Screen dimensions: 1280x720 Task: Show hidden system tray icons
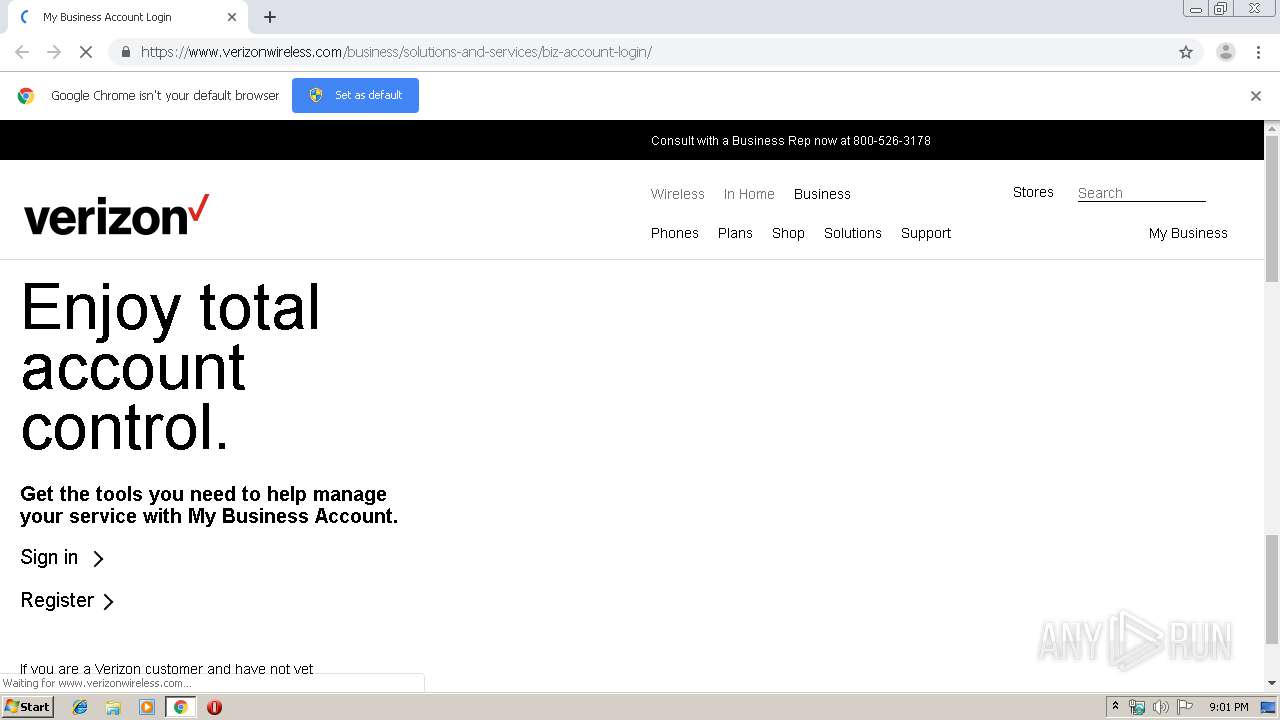pyautogui.click(x=1115, y=707)
